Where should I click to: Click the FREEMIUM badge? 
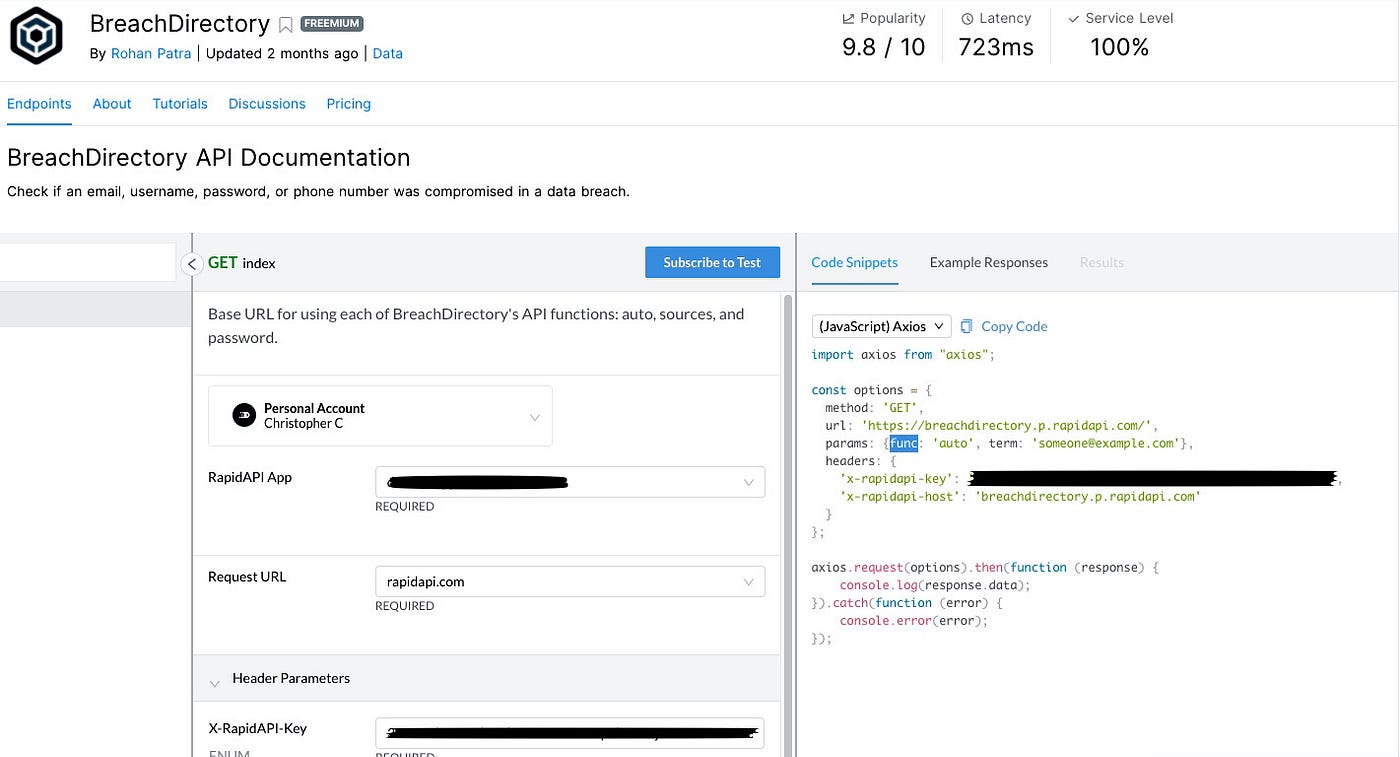tap(332, 24)
